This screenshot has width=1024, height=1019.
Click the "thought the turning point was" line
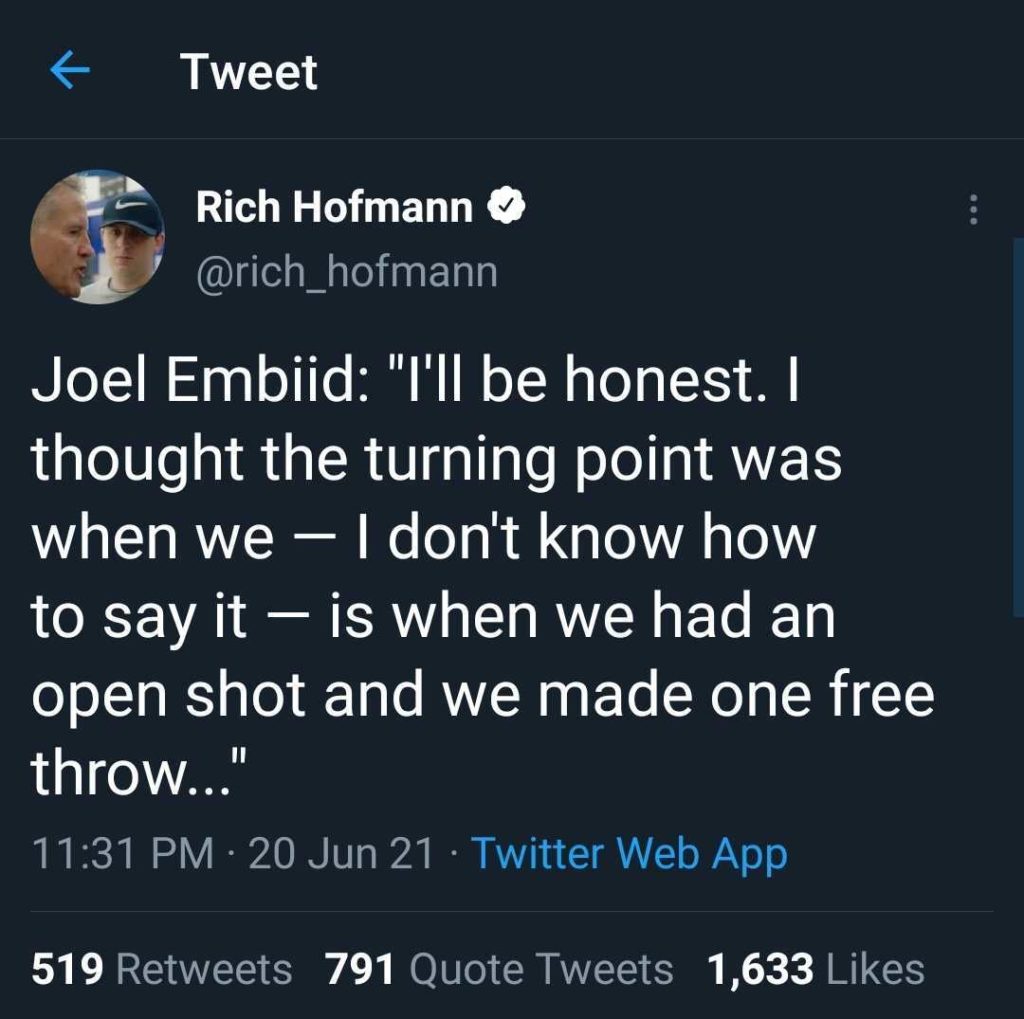(436, 462)
